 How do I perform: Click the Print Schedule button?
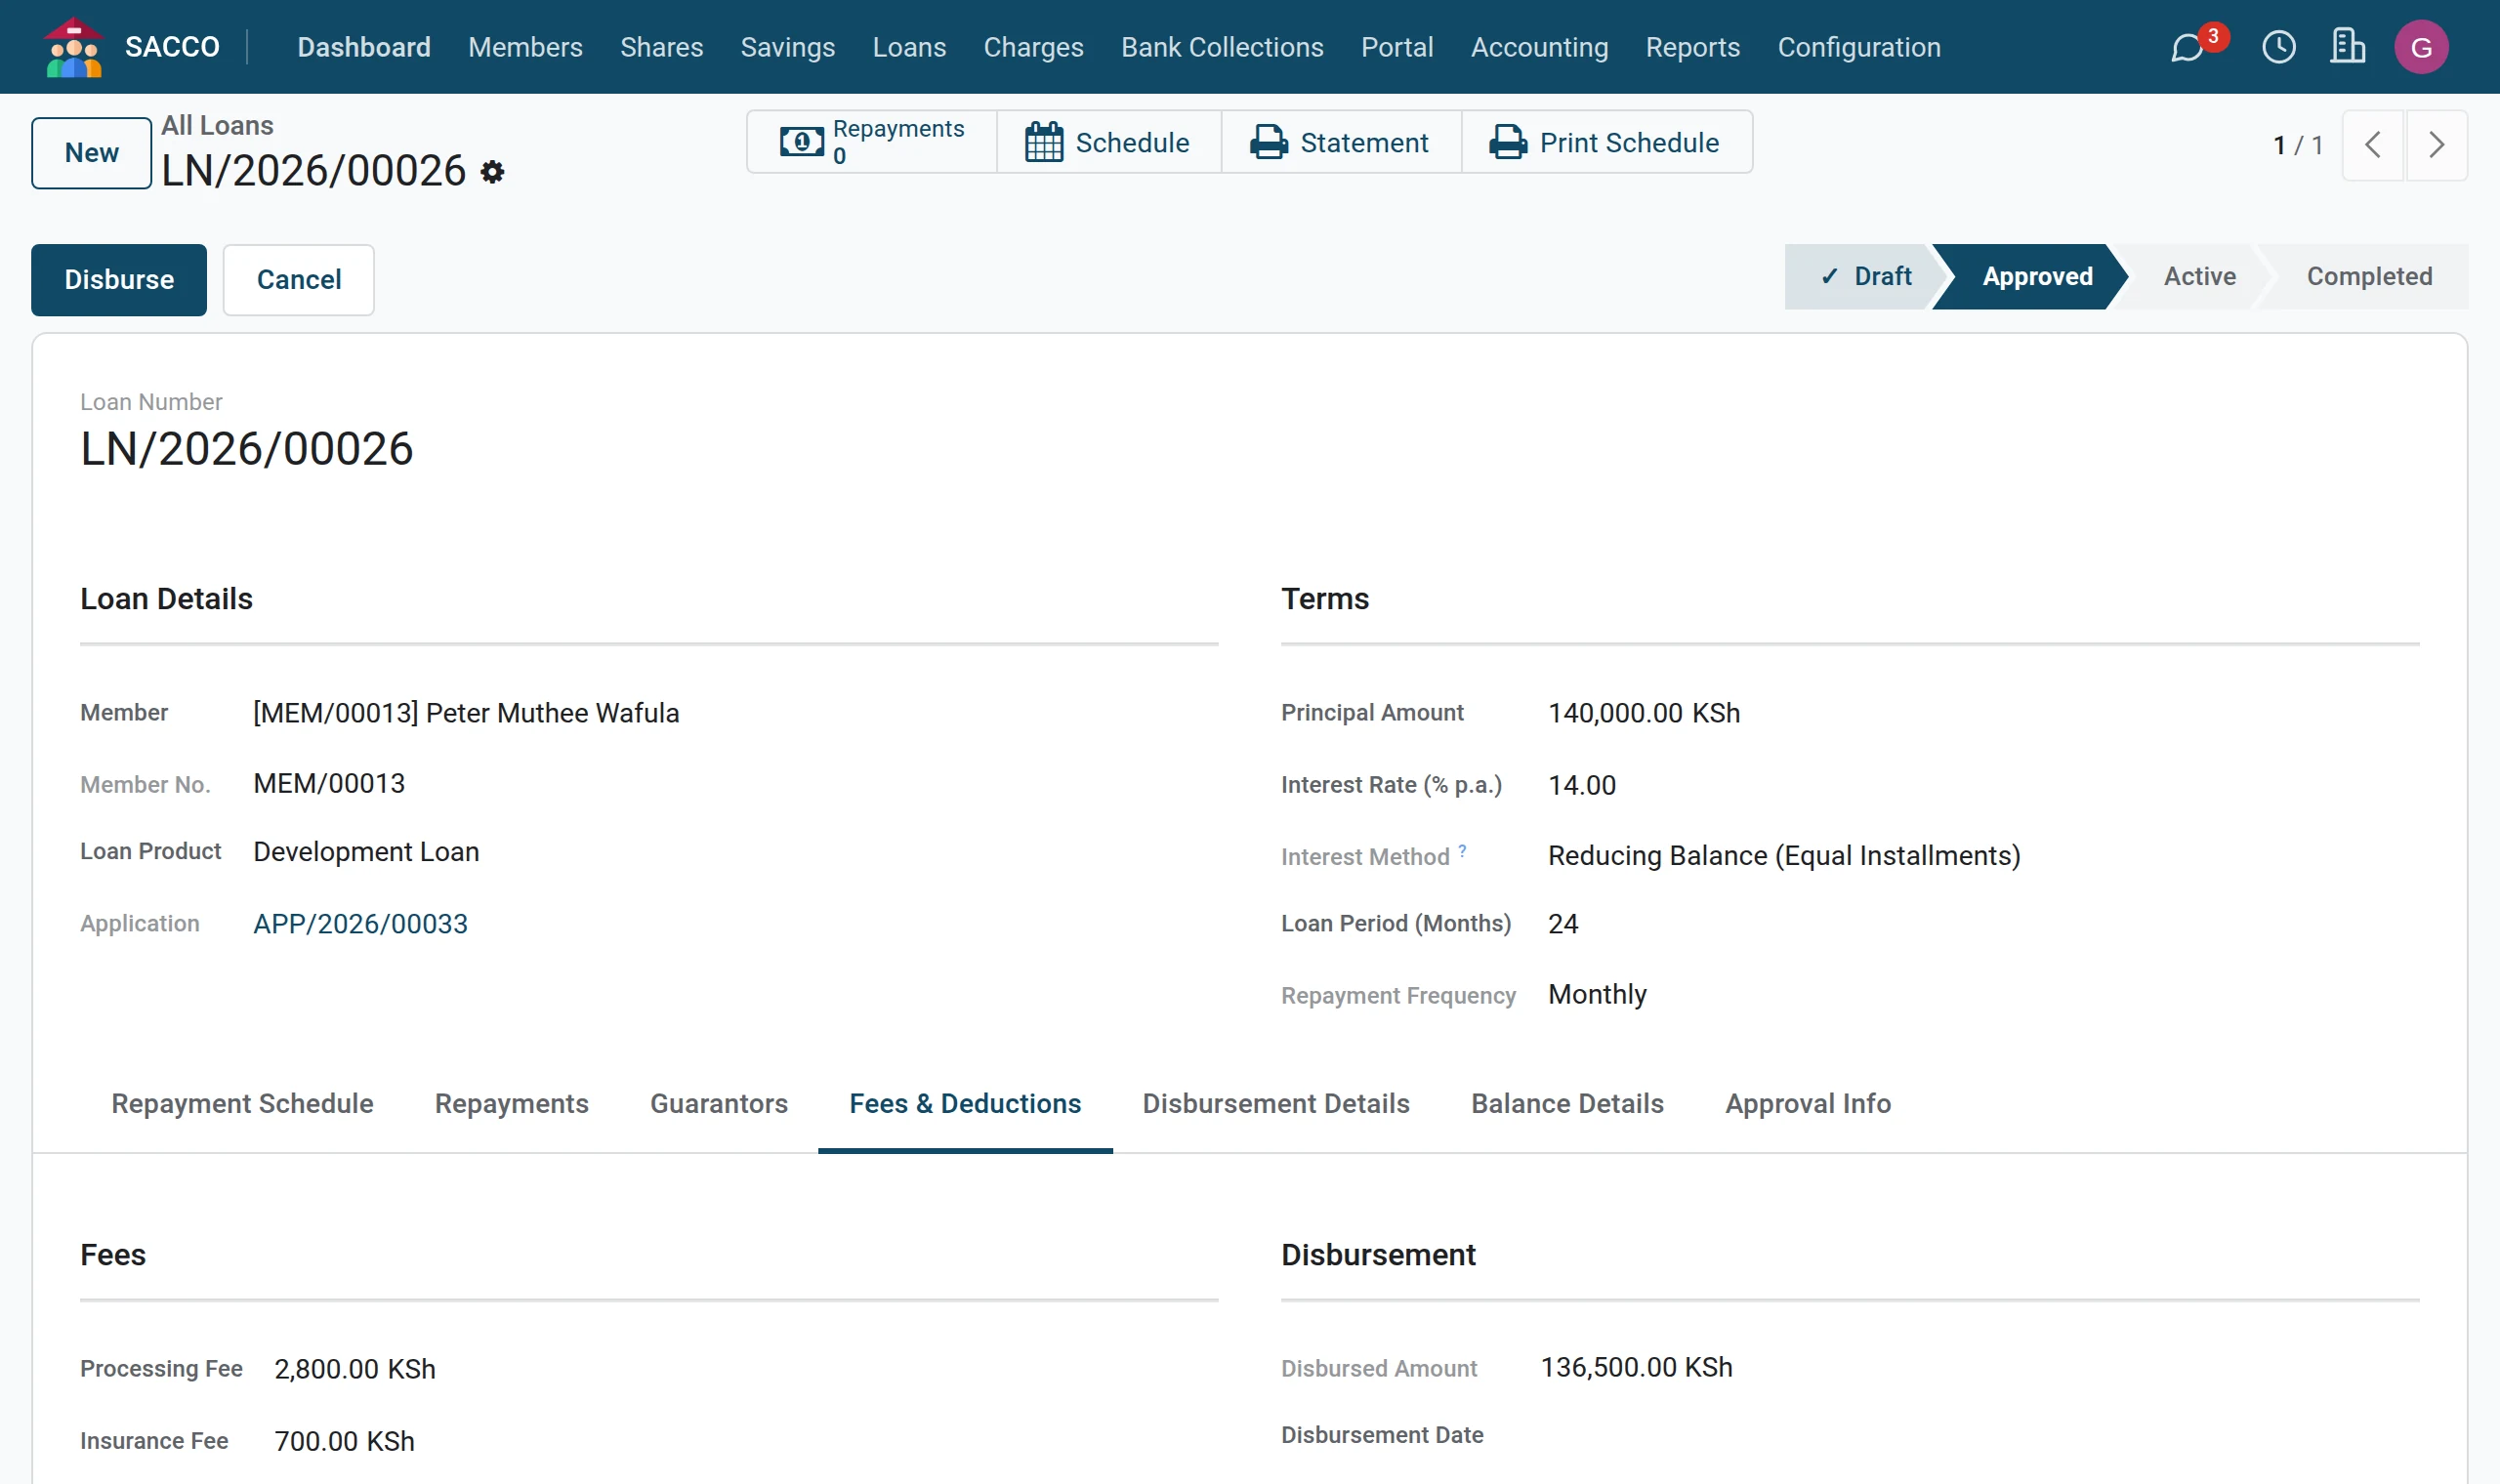tap(1606, 142)
